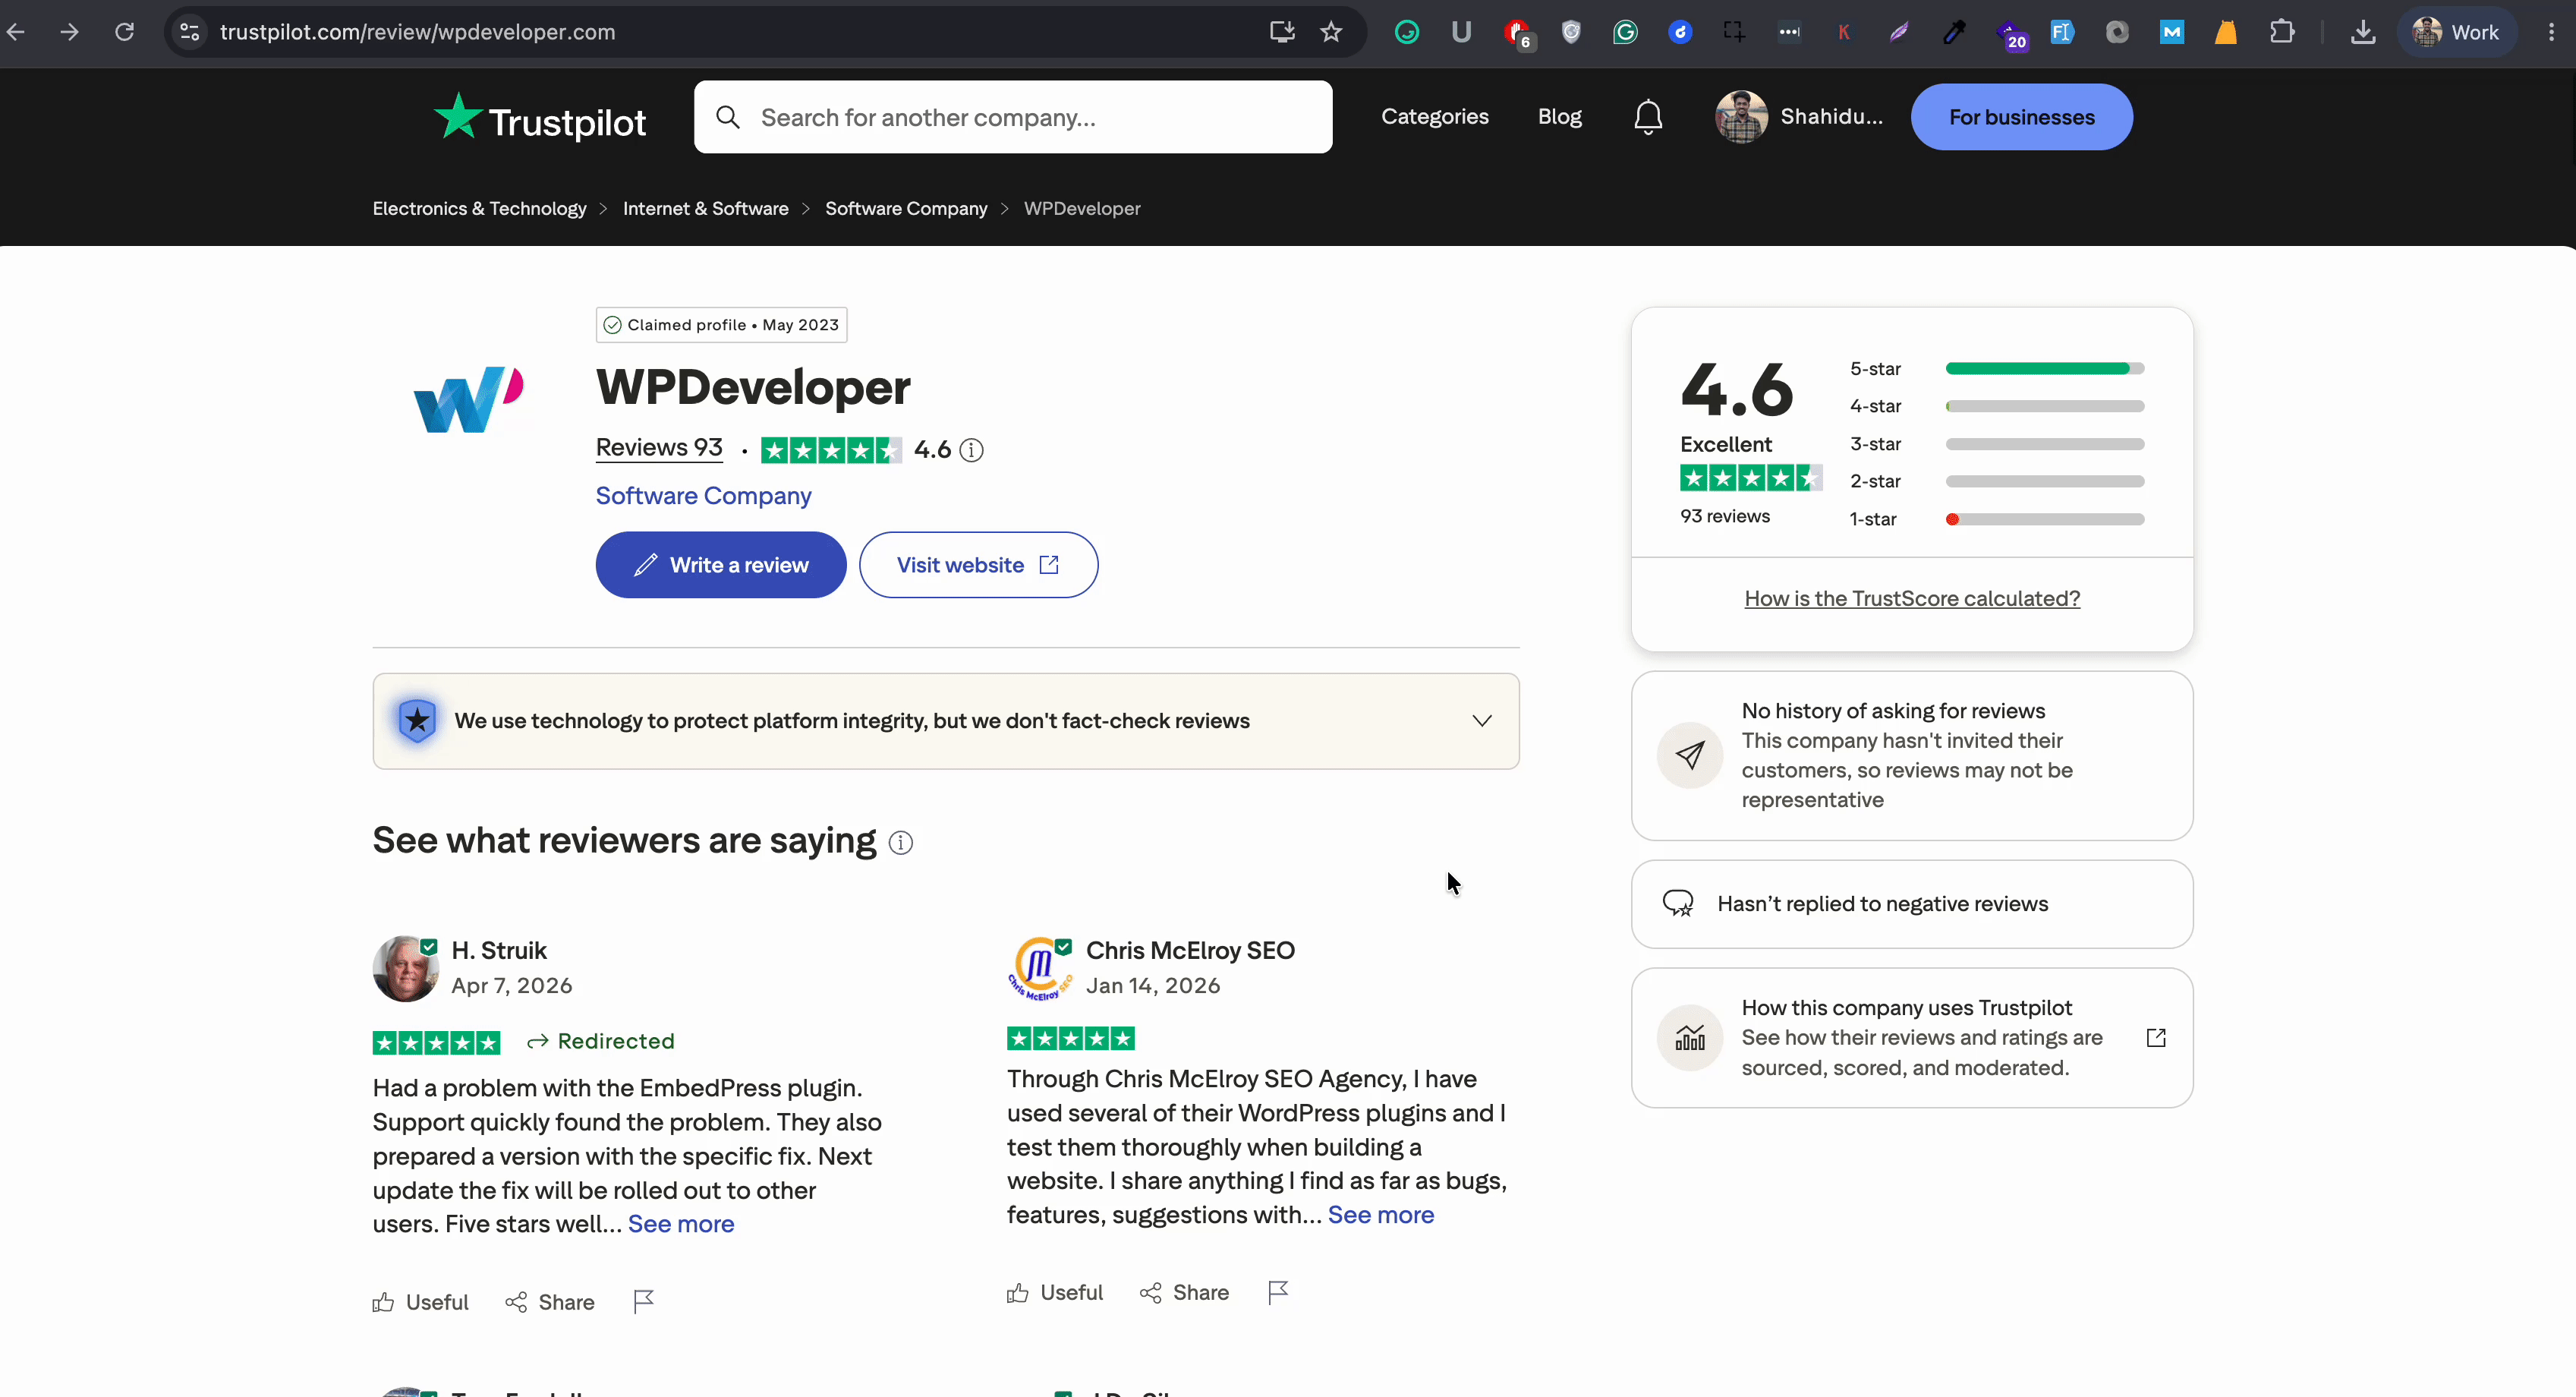Bookmark this page with the star icon

click(x=1331, y=32)
